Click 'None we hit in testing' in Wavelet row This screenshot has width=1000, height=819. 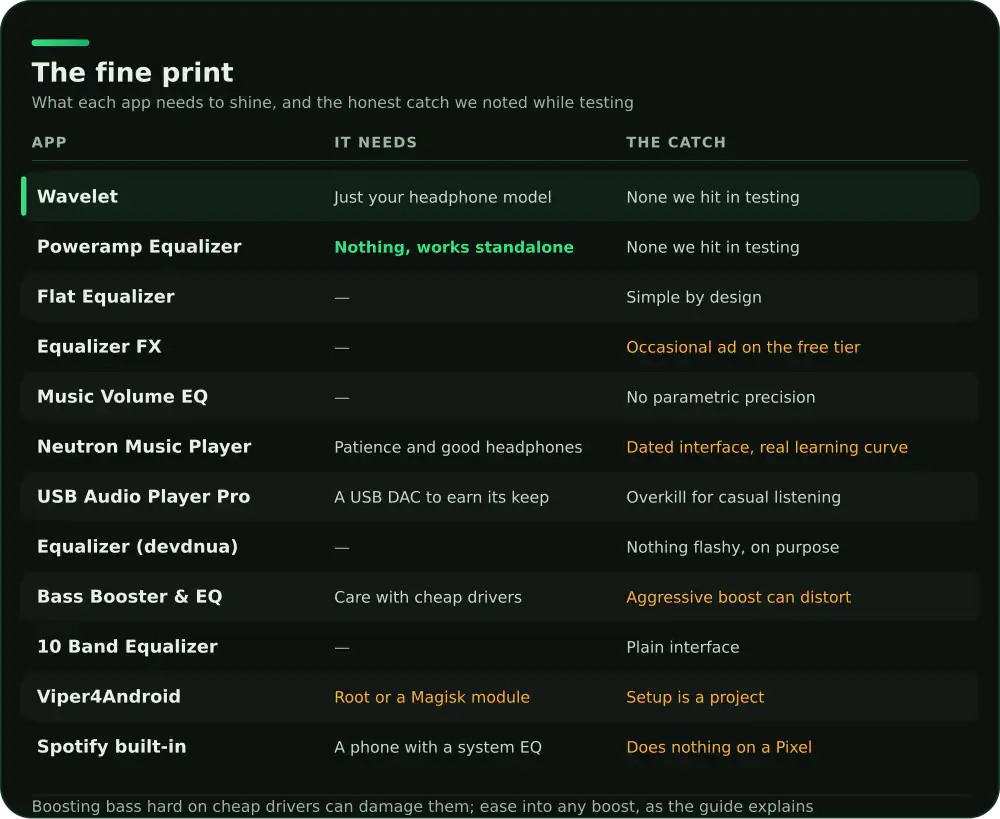(712, 197)
